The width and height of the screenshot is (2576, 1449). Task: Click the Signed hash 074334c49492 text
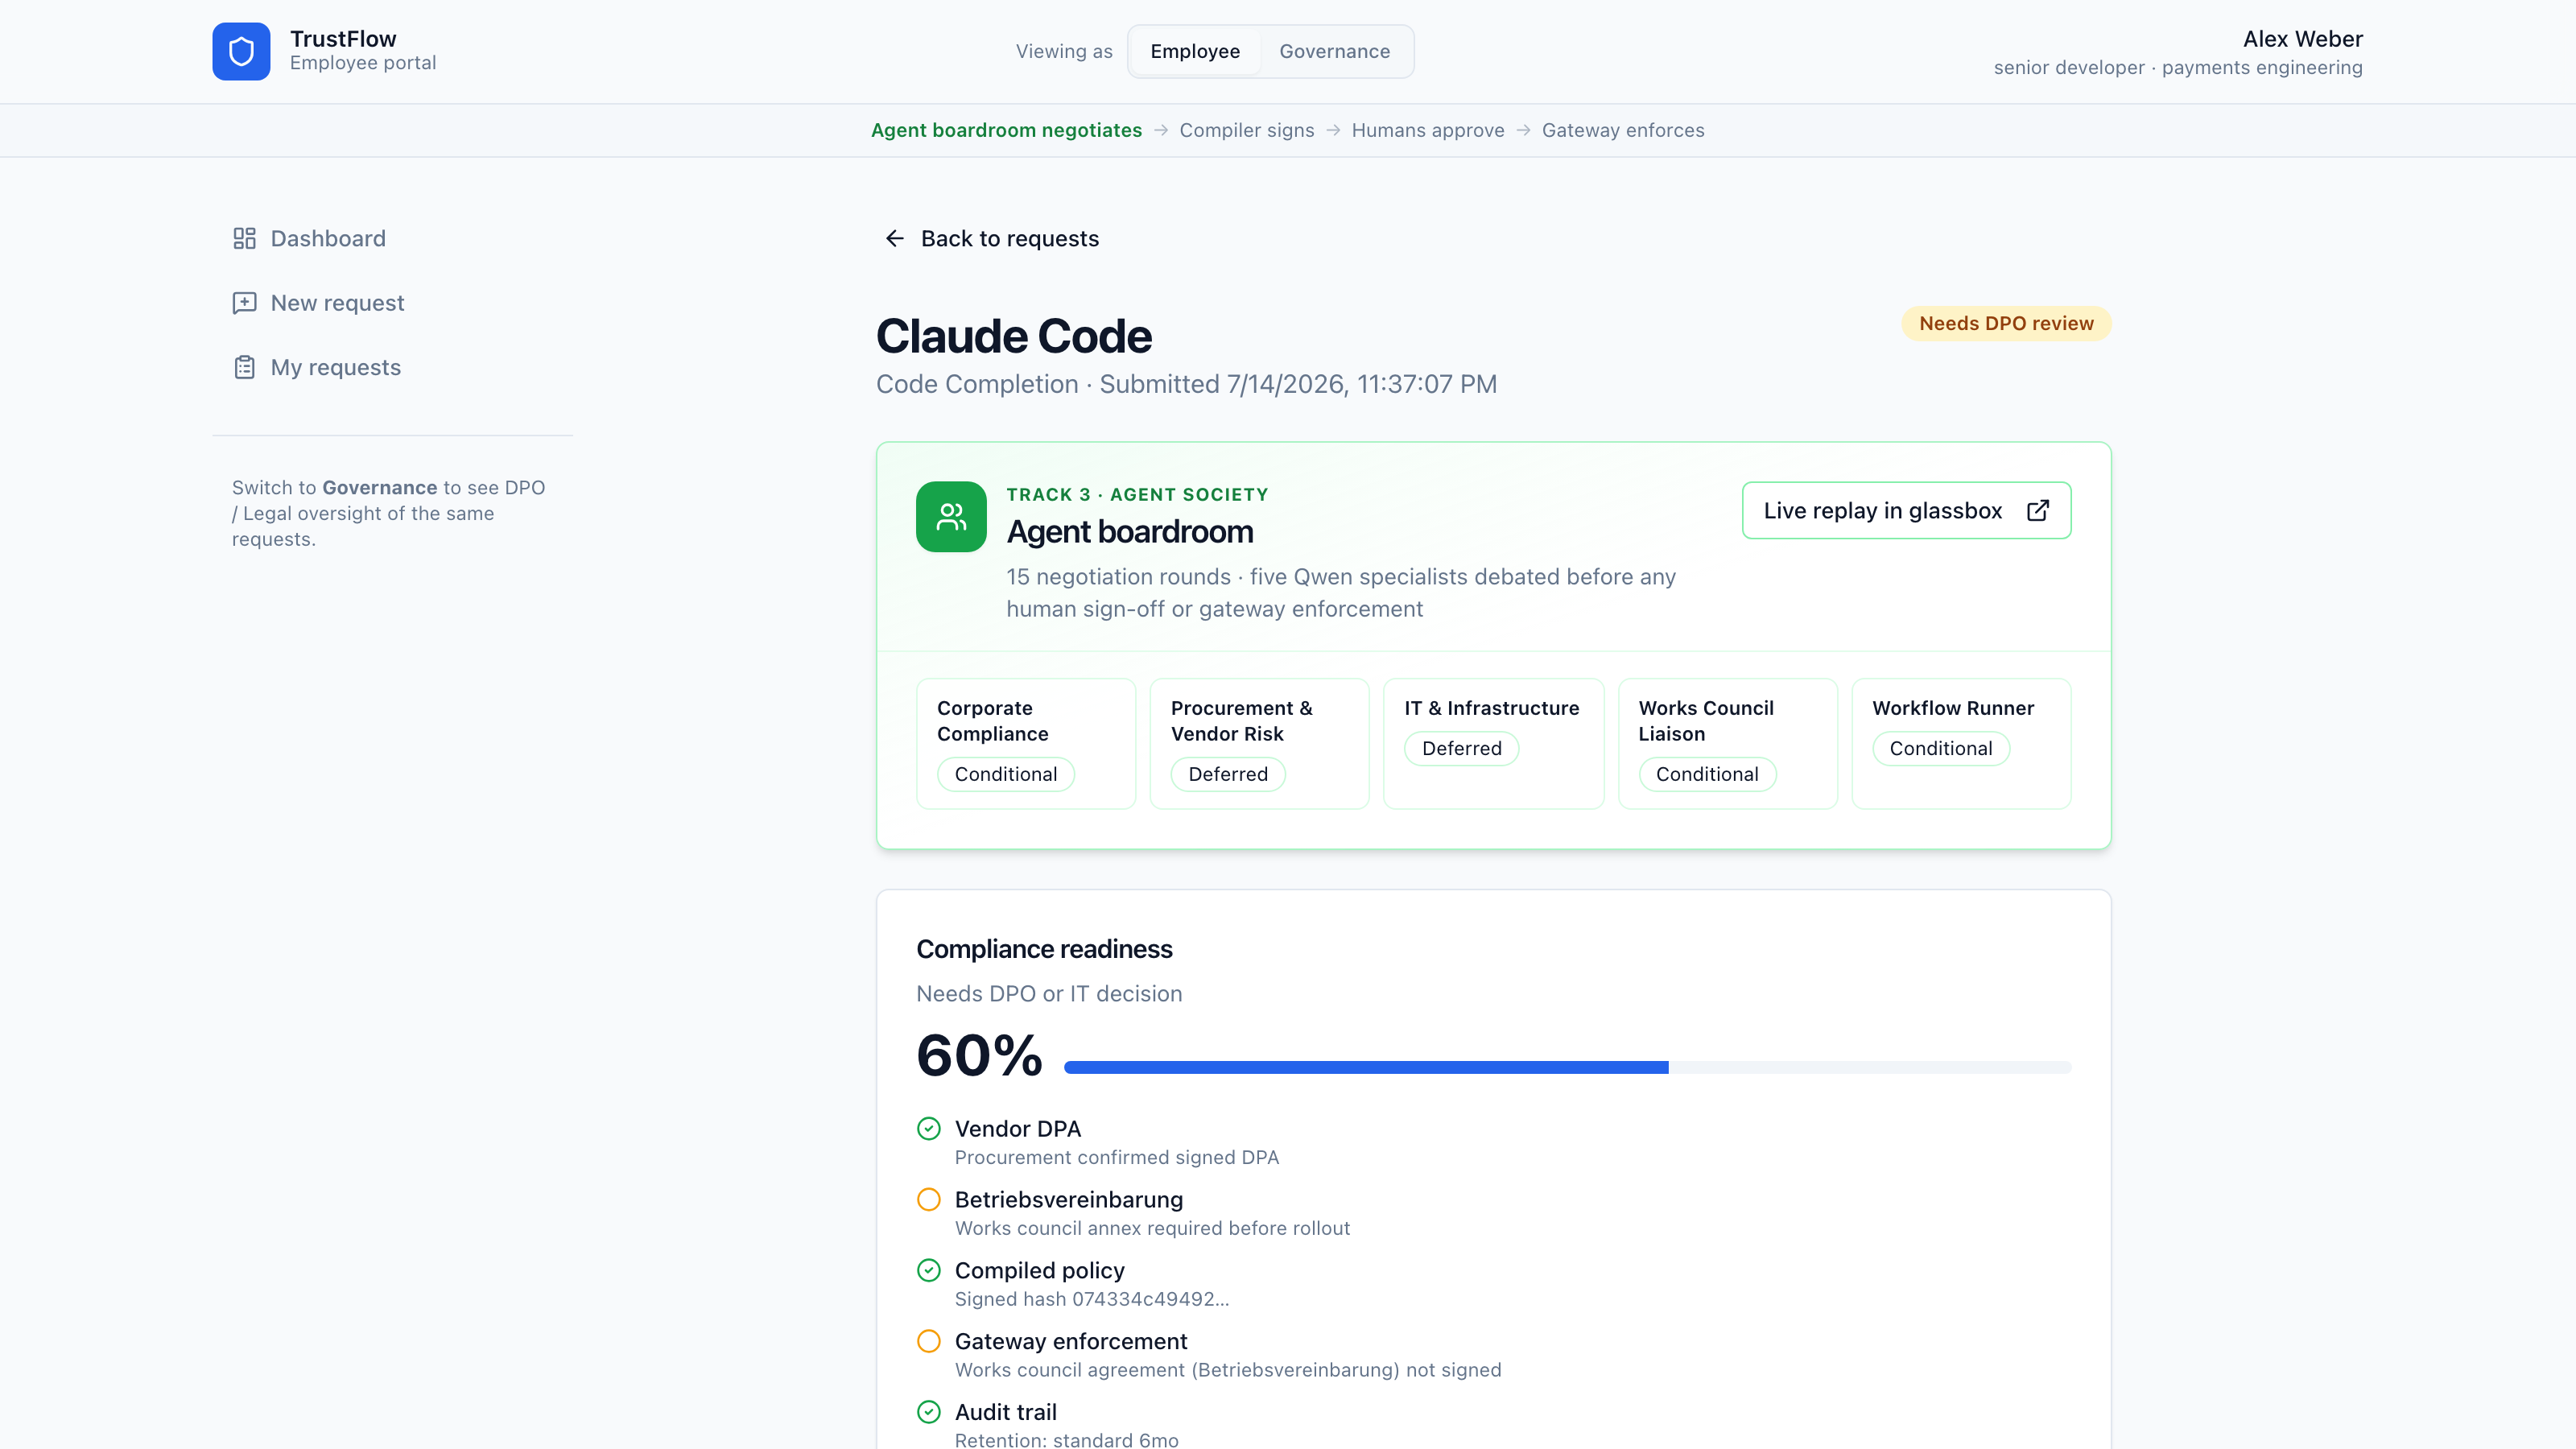pos(1091,1298)
